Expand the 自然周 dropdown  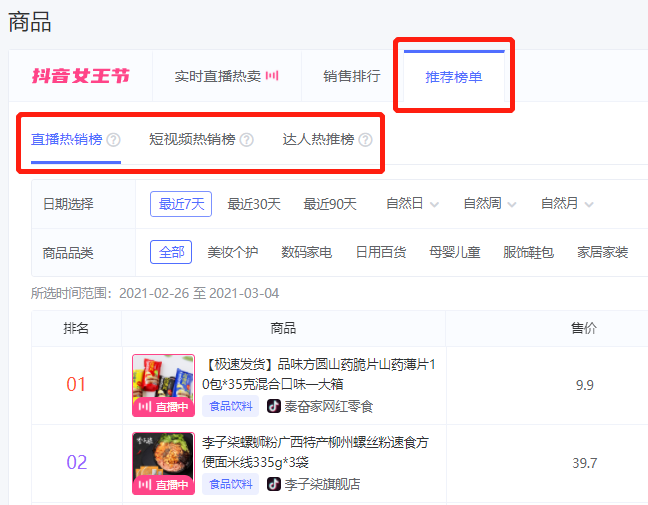pyautogui.click(x=490, y=203)
